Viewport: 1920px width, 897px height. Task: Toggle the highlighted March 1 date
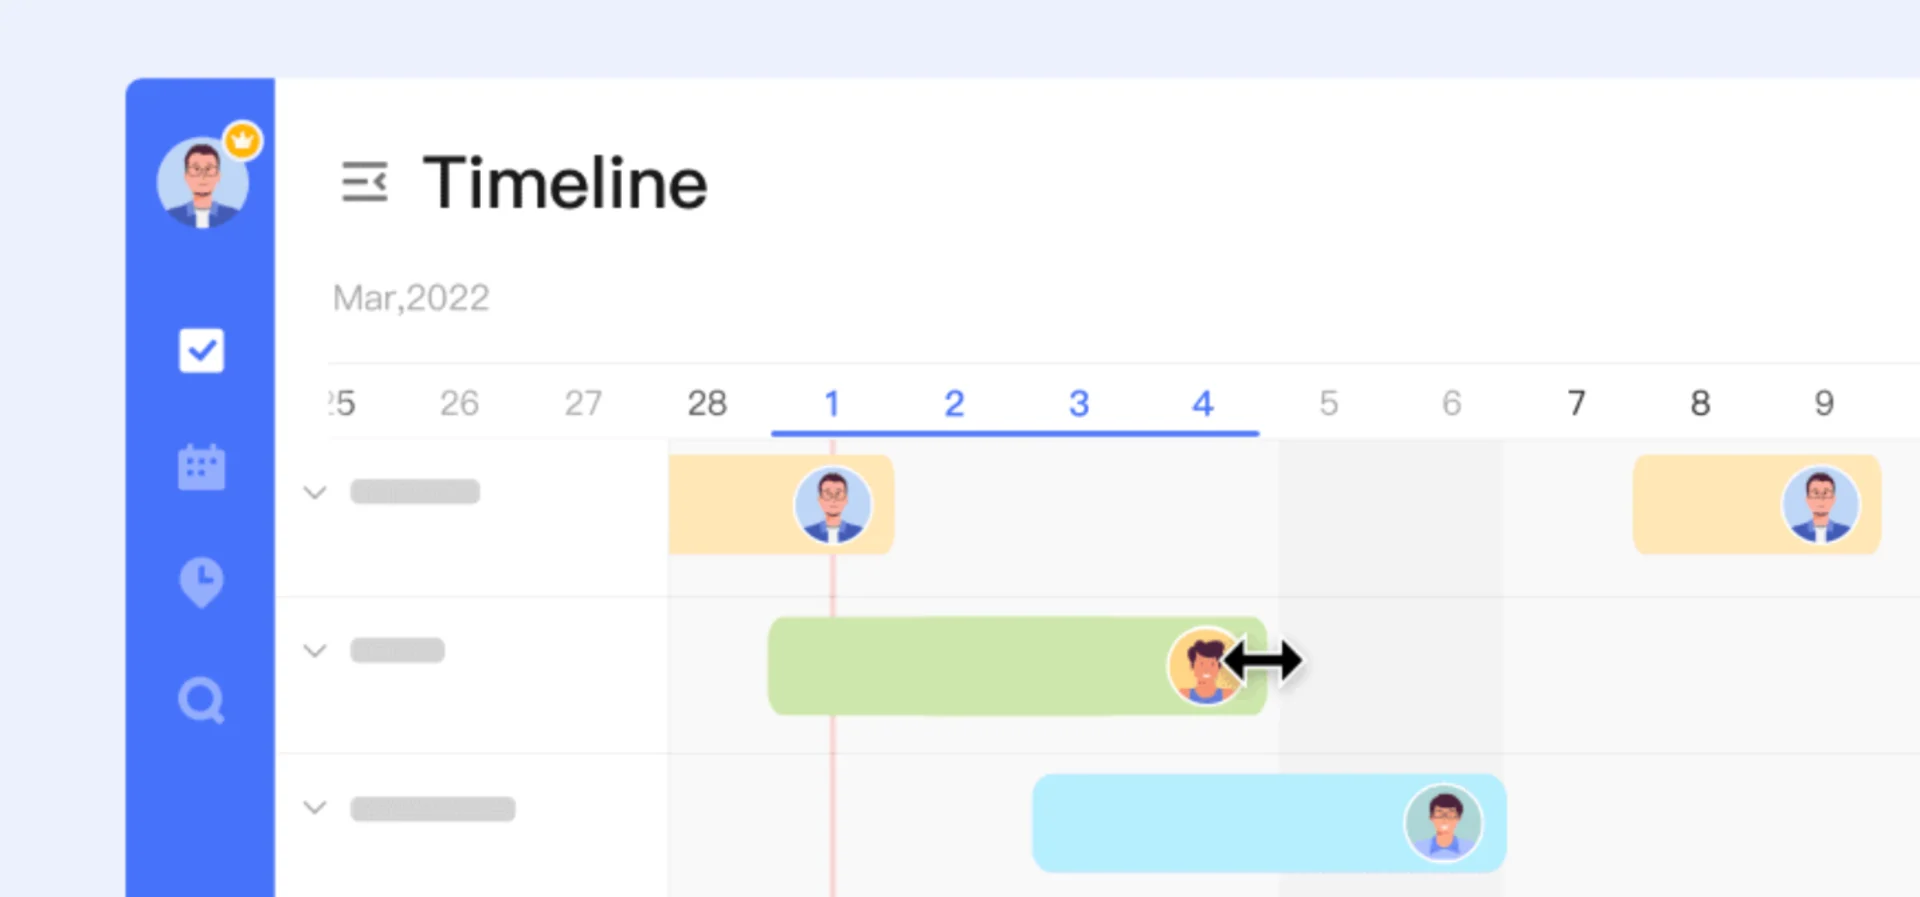tap(832, 402)
